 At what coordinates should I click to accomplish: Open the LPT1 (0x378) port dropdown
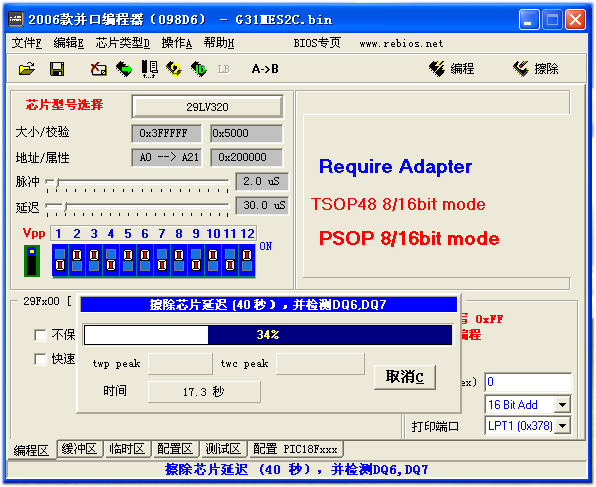pos(563,426)
